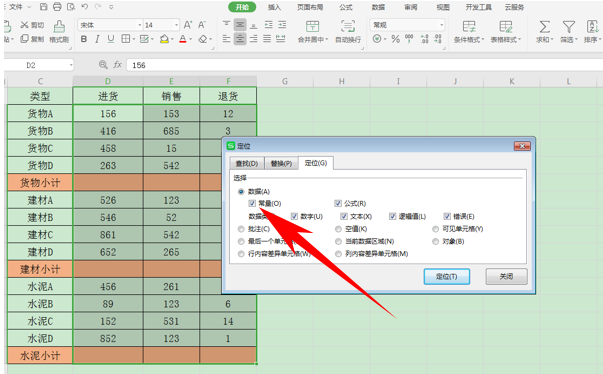Click the Align Right icon

(x=253, y=39)
